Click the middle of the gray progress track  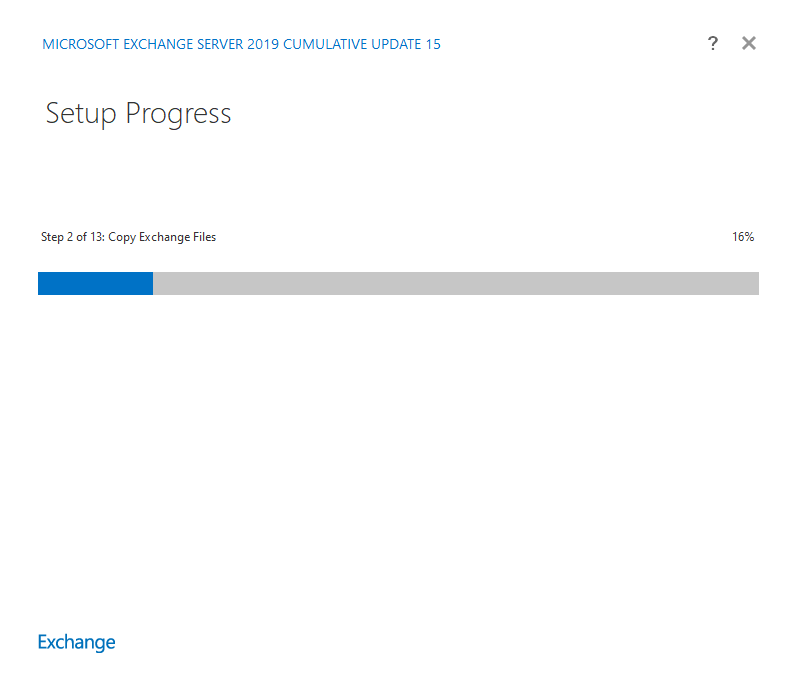click(x=456, y=284)
